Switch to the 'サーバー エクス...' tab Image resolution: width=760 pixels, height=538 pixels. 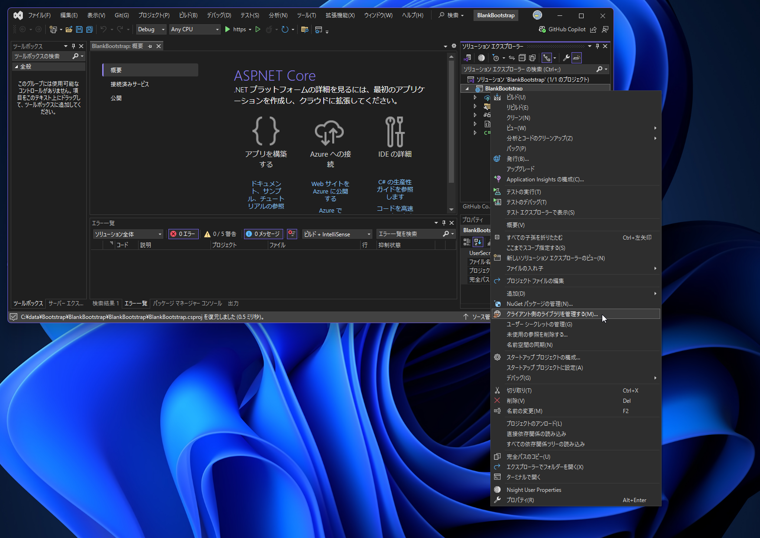click(65, 303)
